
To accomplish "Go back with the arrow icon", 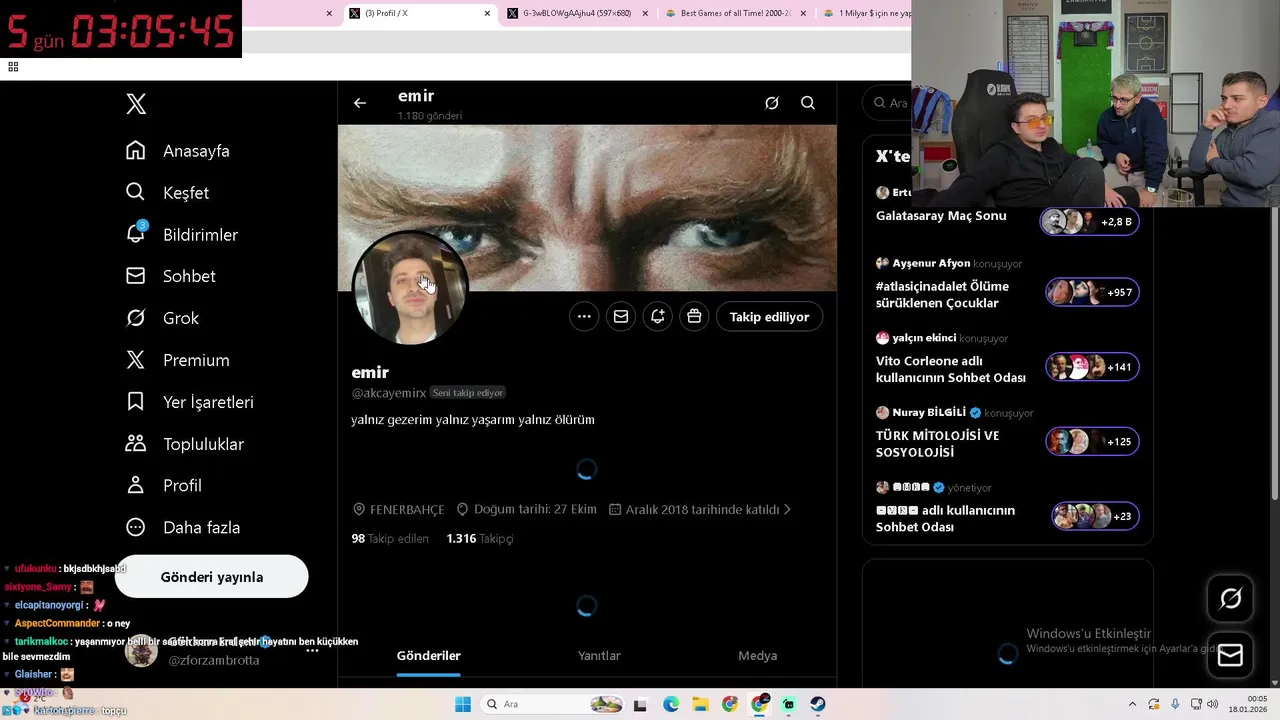I will (x=360, y=103).
